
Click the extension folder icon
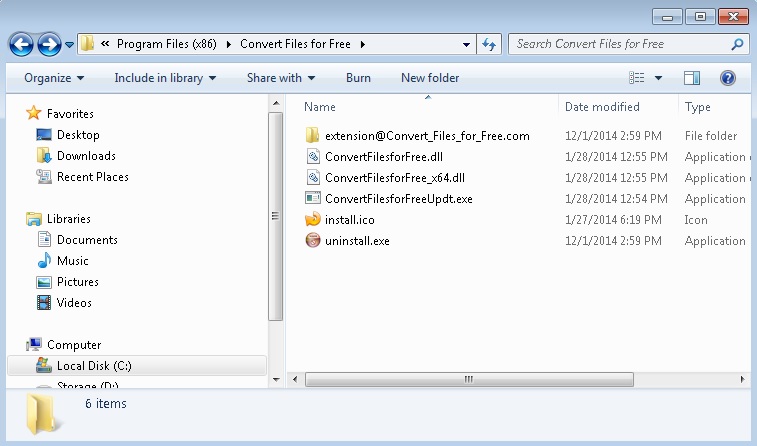pyautogui.click(x=313, y=135)
